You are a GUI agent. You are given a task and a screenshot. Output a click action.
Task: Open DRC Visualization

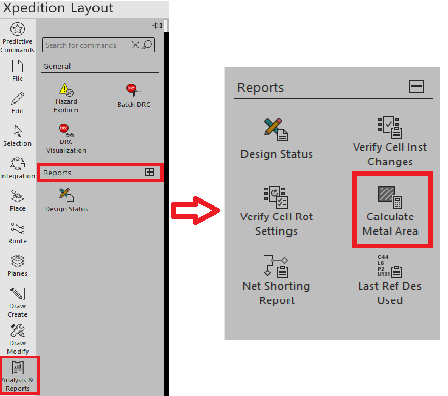click(66, 139)
